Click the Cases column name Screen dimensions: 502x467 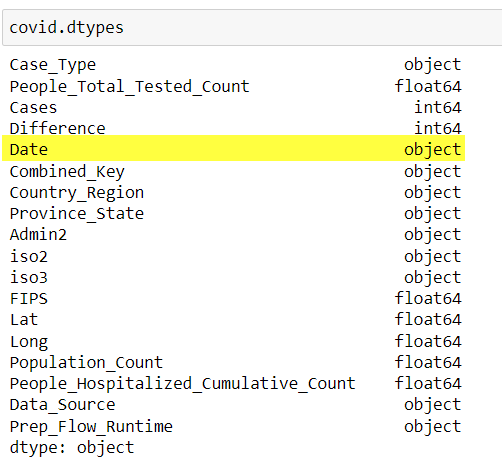pyautogui.click(x=33, y=108)
